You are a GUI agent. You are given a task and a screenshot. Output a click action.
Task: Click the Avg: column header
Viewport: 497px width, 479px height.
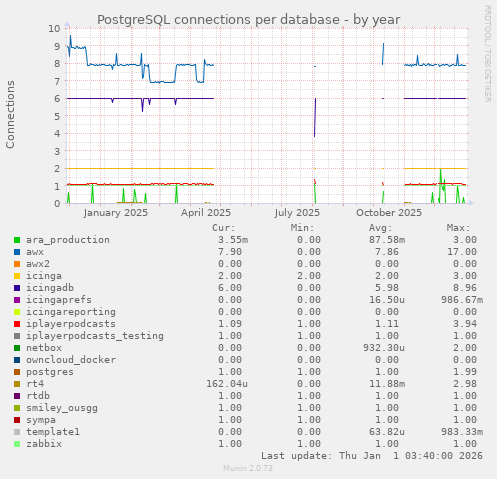381,228
